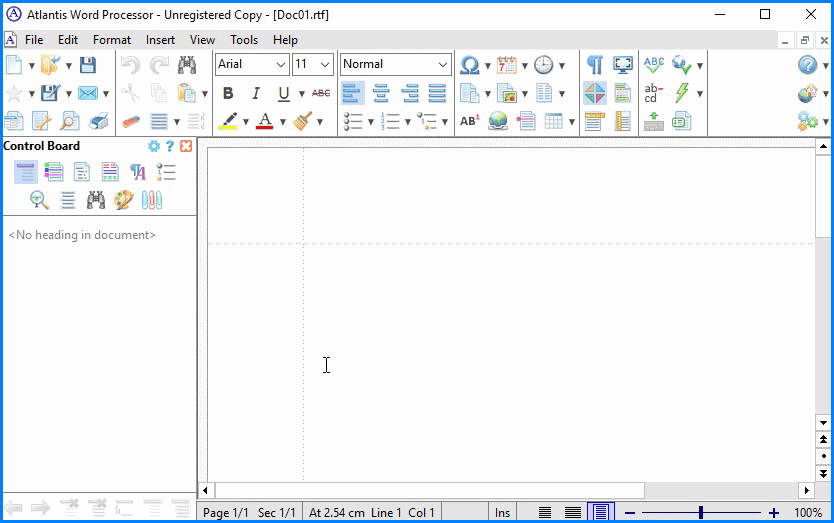Viewport: 834px width, 523px height.
Task: Toggle Underline formatting
Action: point(283,93)
